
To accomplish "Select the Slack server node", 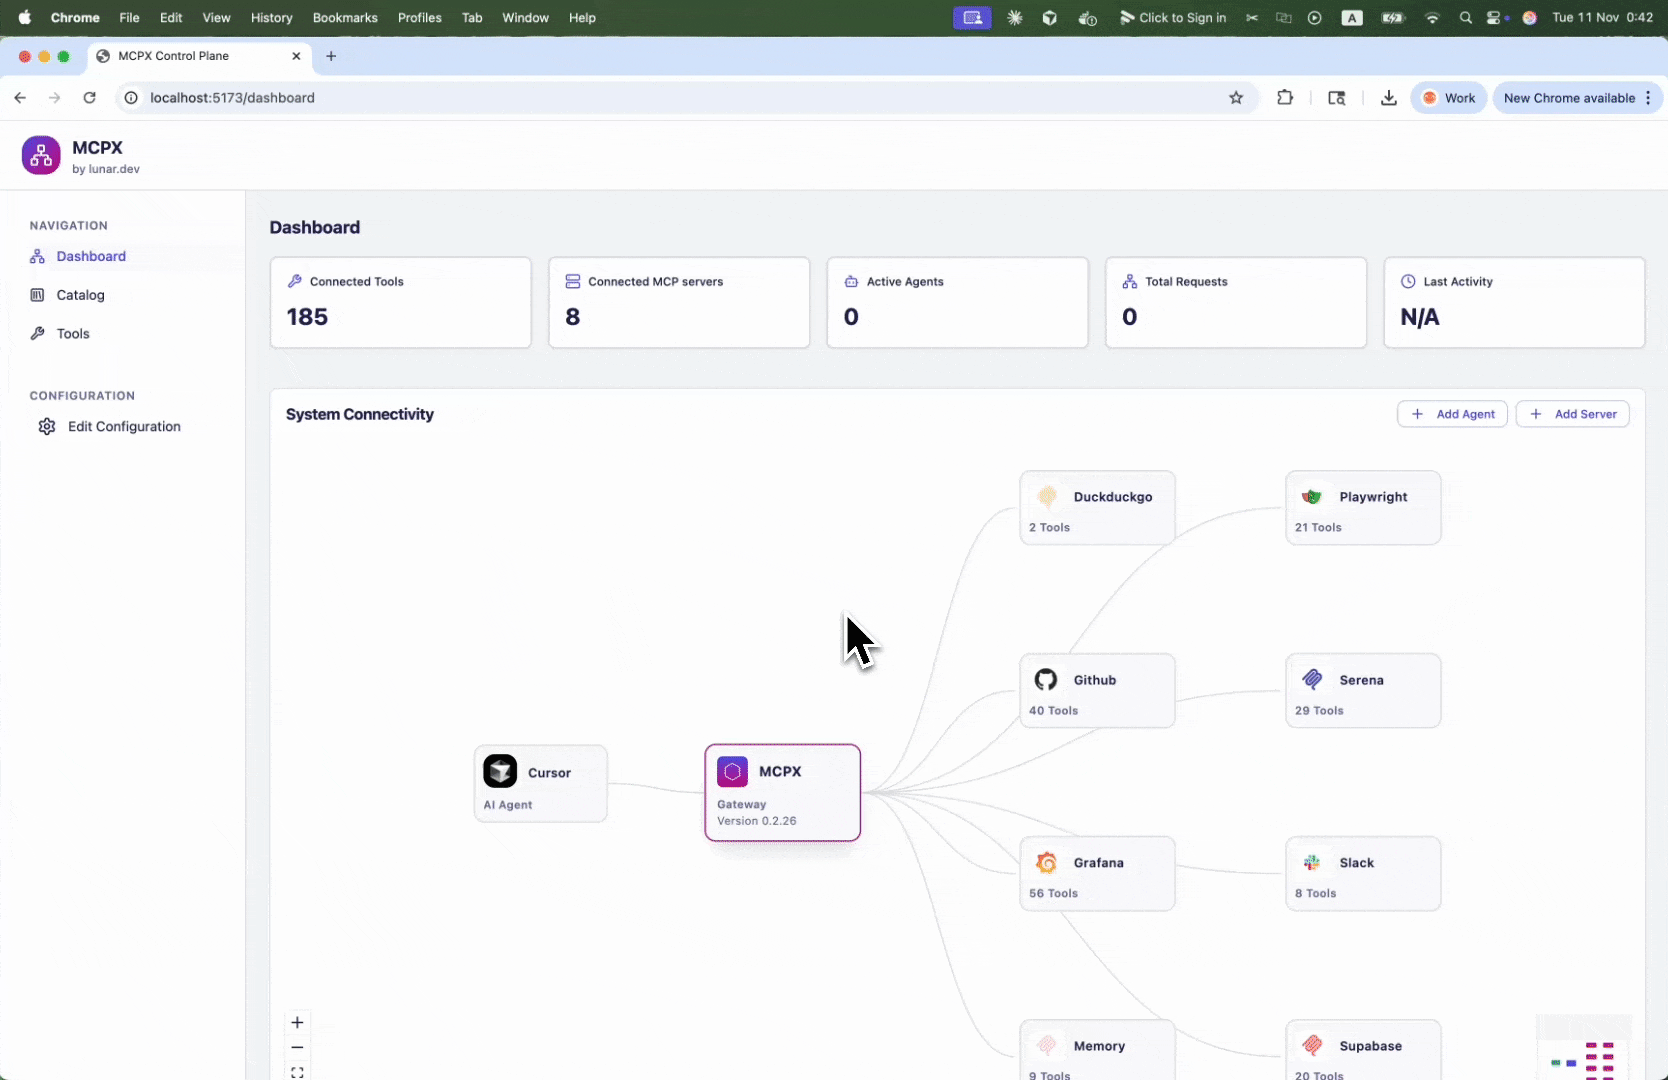I will click(1362, 872).
